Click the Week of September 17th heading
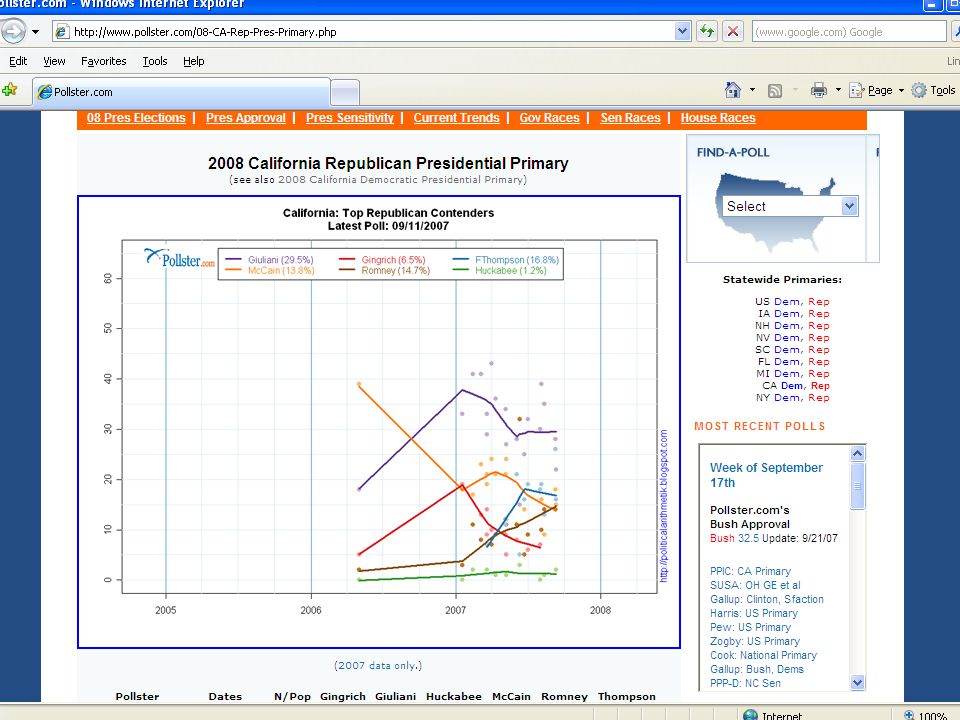Screen dimensions: 960x720 point(767,475)
